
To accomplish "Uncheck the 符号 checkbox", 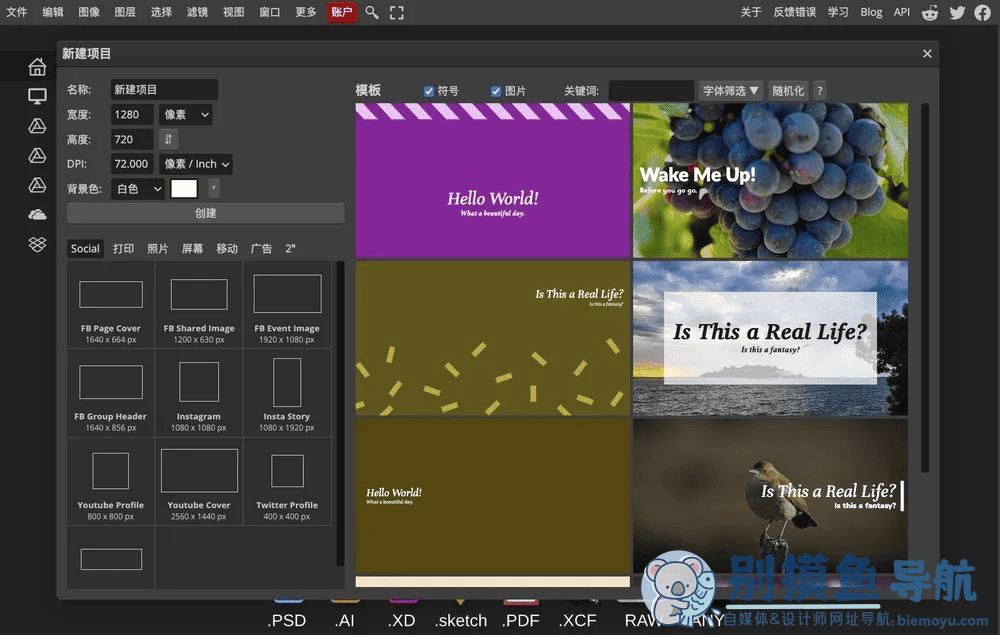I will click(429, 91).
